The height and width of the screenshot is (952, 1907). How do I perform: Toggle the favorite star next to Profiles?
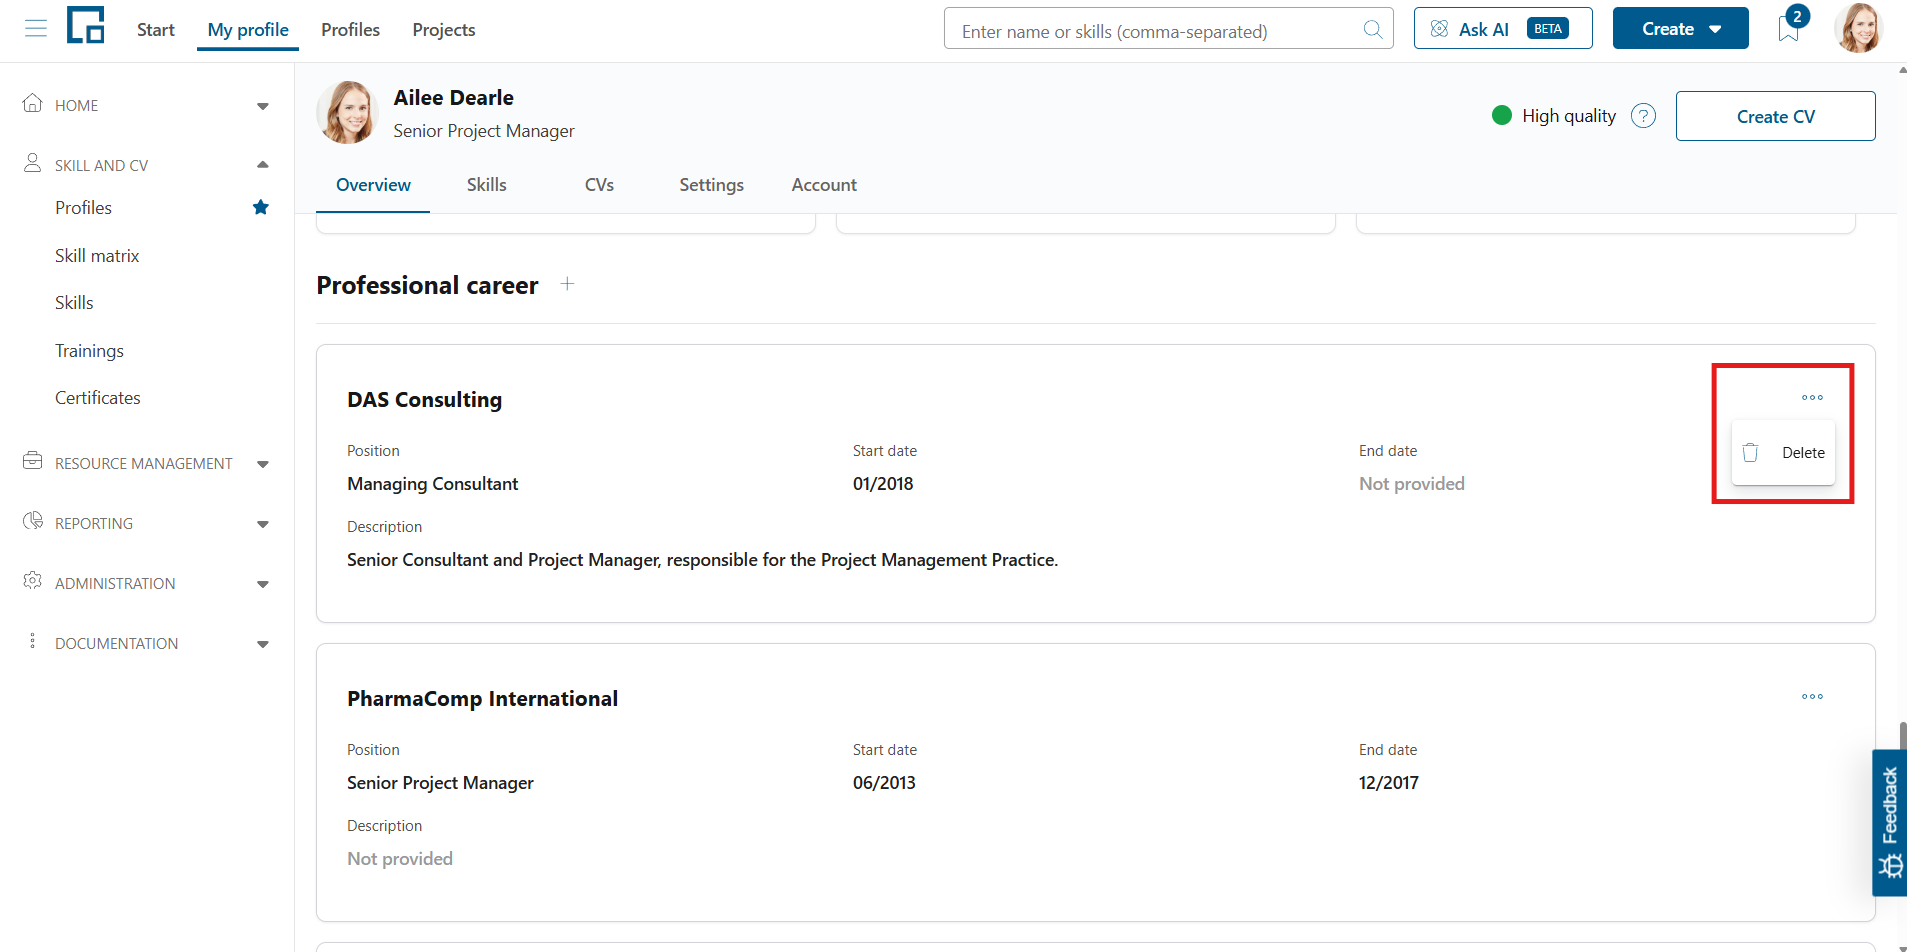[x=261, y=207]
